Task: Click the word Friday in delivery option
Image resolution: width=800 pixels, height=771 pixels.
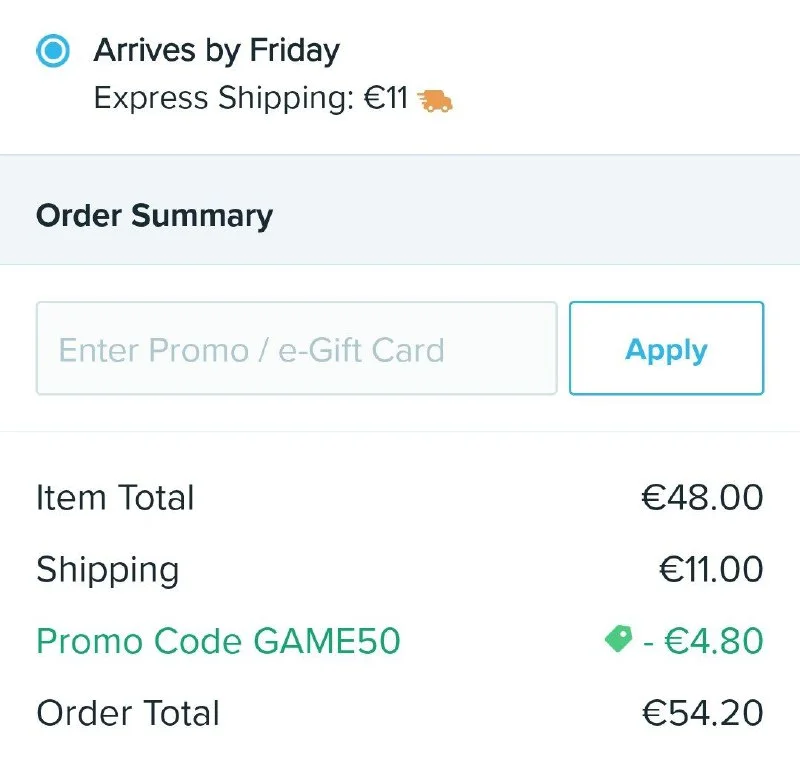Action: point(296,50)
